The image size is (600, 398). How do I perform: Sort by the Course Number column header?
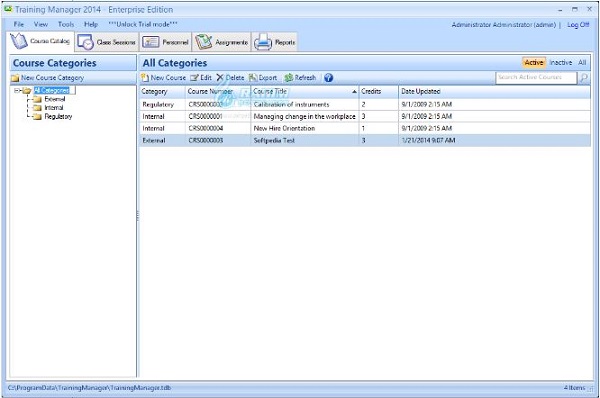point(218,91)
